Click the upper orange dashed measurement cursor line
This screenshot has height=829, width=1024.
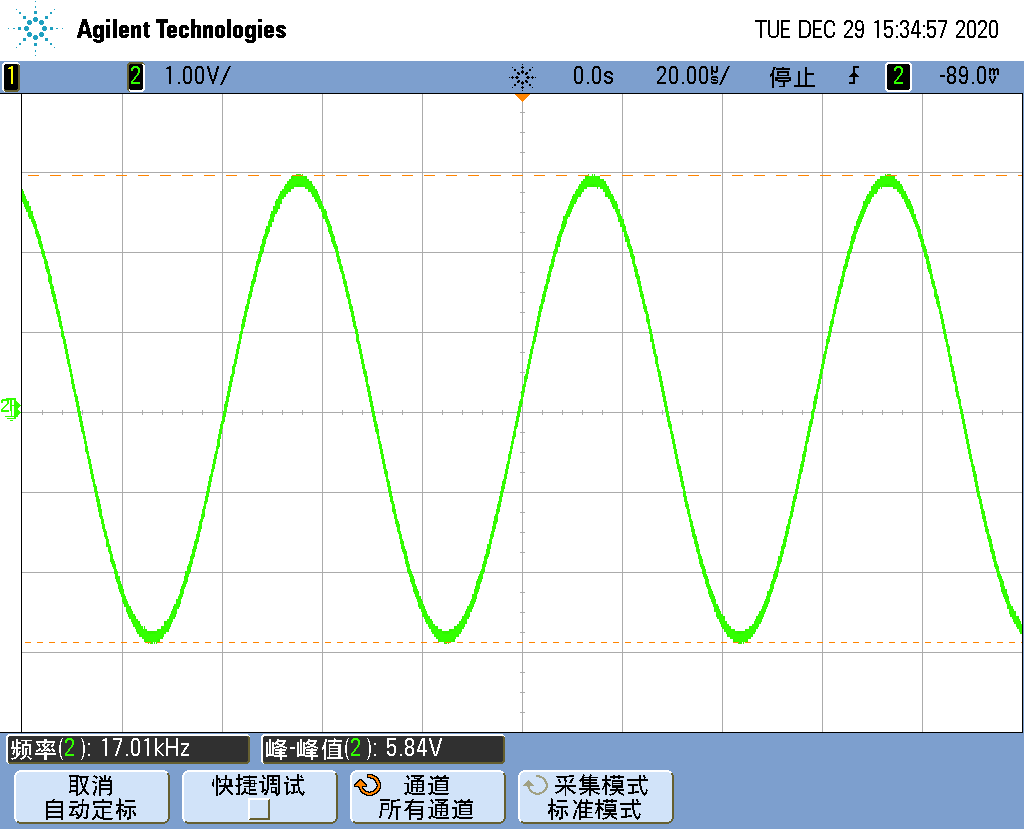(522, 175)
